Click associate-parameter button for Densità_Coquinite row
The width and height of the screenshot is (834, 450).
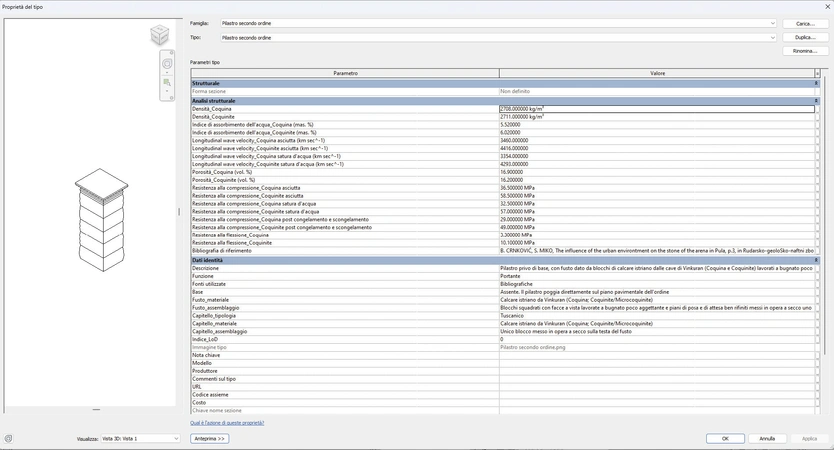(817, 117)
